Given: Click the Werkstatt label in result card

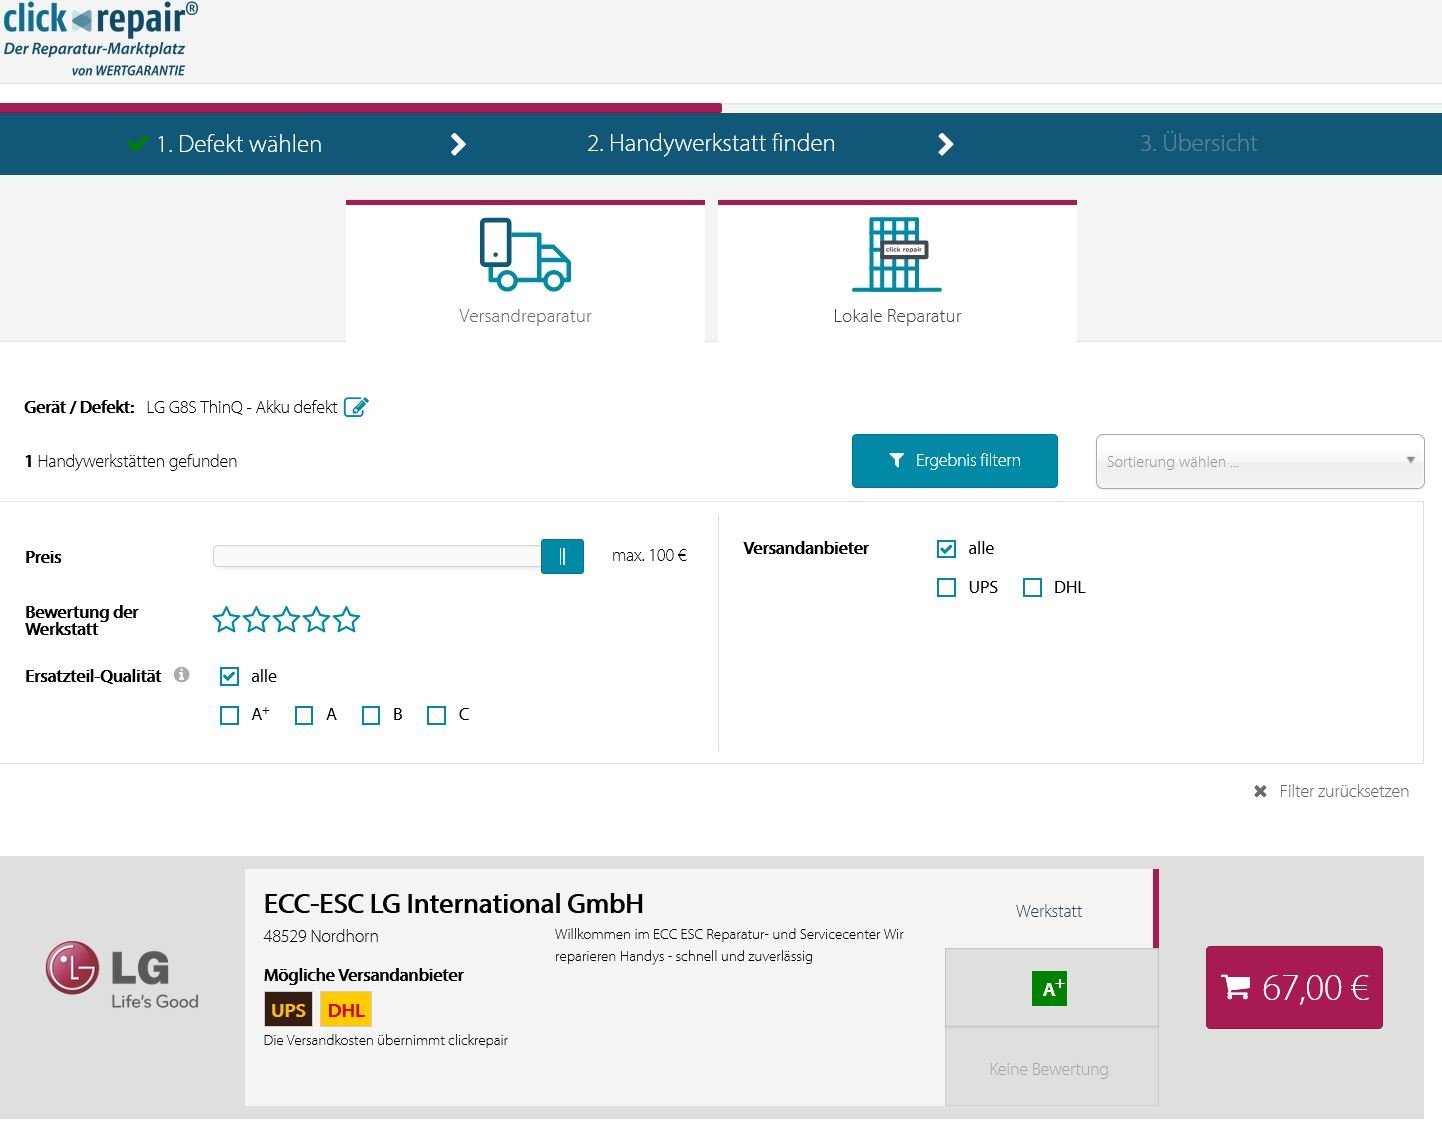Looking at the screenshot, I should pos(1049,911).
